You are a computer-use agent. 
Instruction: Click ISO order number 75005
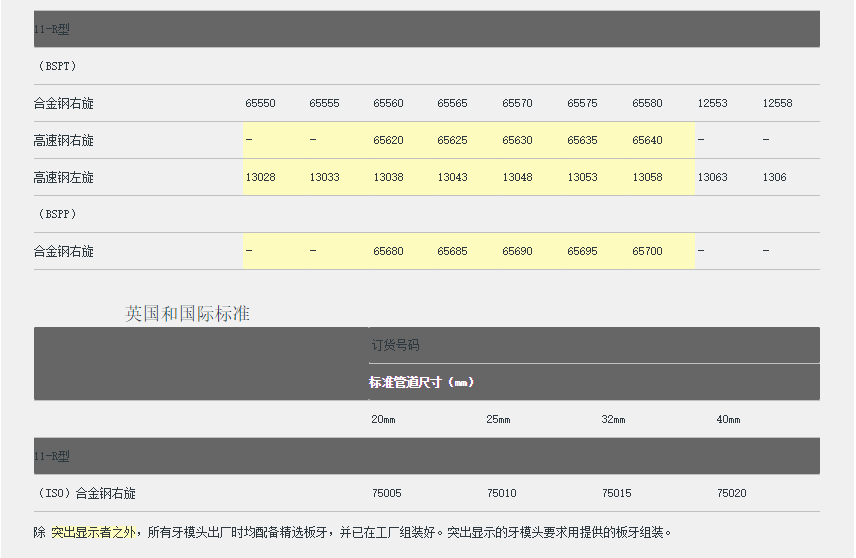386,493
